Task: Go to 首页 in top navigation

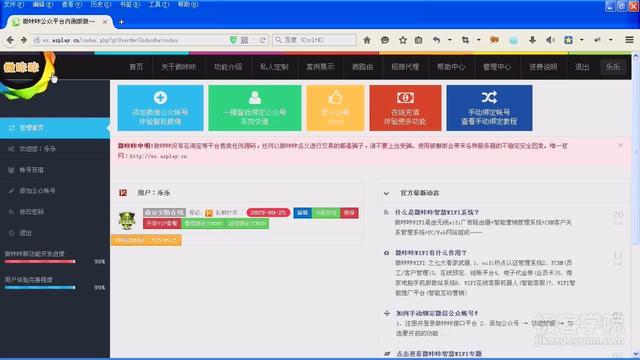Action: (136, 67)
